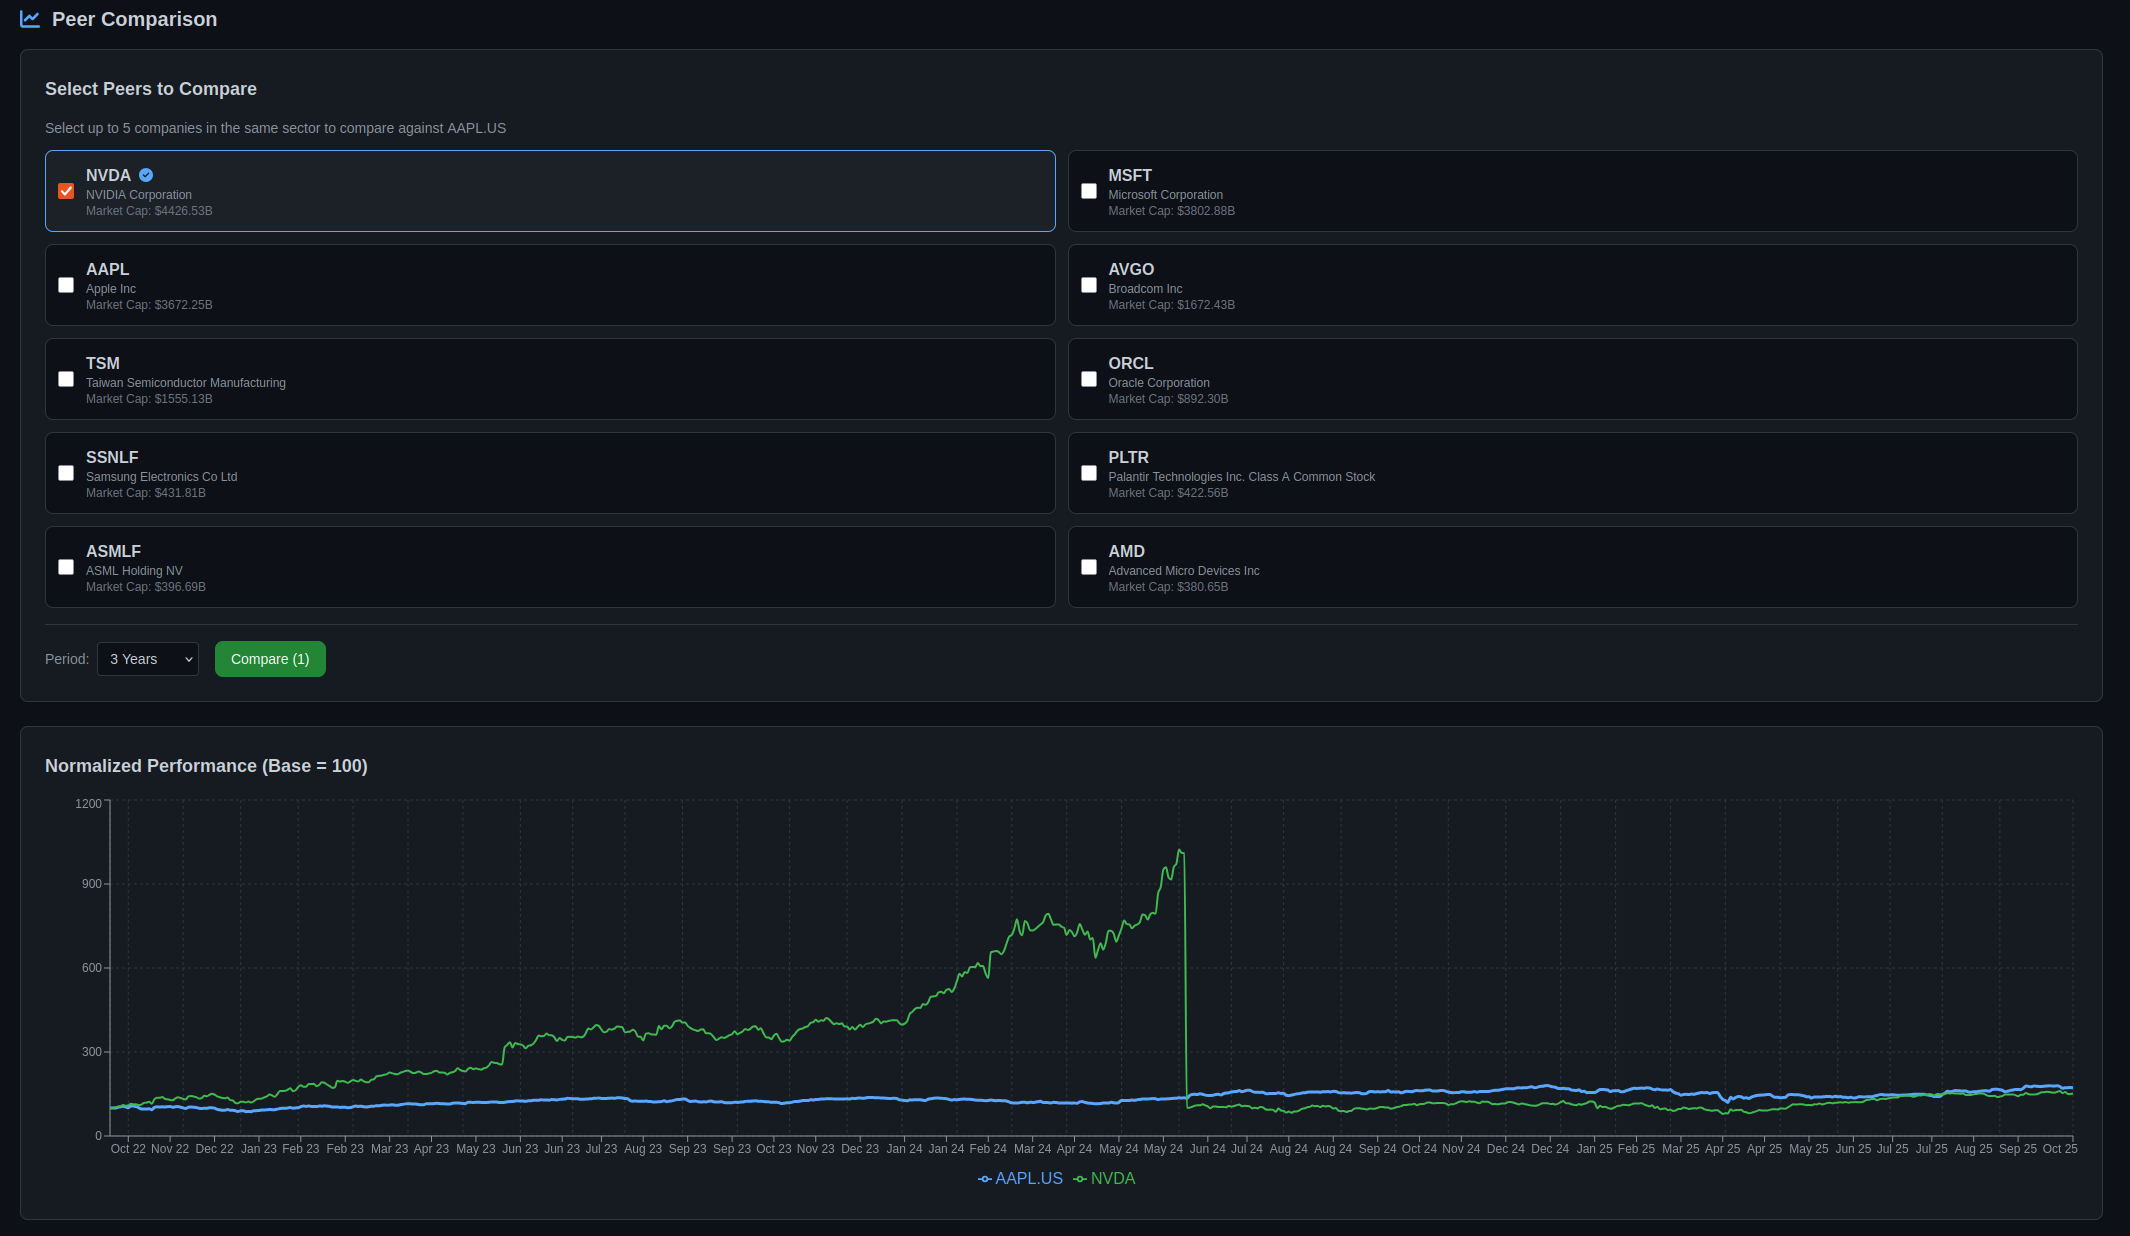Toggle AAPL.US legend marker in chart

pos(985,1179)
